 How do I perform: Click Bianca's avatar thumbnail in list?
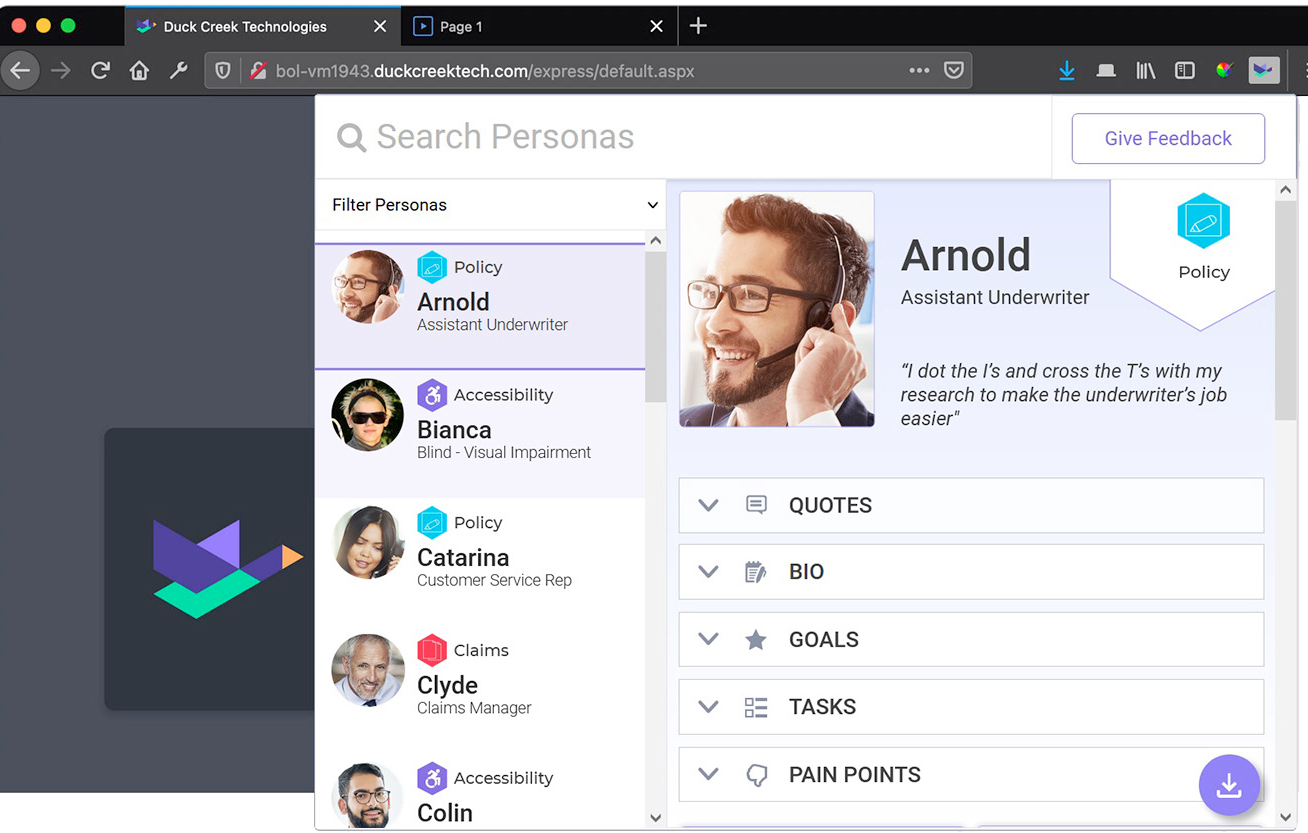coord(368,415)
